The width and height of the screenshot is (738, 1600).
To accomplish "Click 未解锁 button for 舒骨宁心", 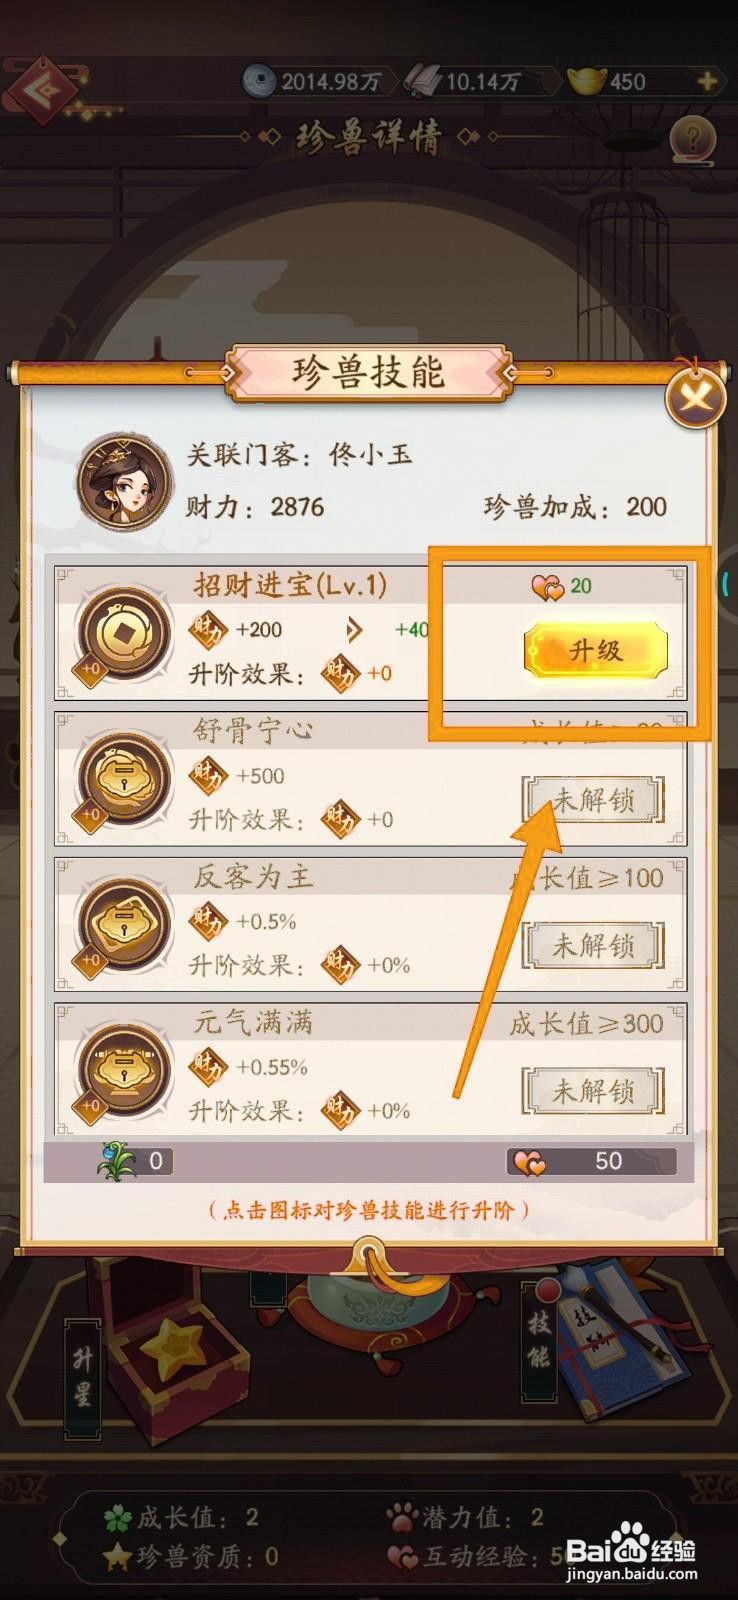I will coord(594,799).
